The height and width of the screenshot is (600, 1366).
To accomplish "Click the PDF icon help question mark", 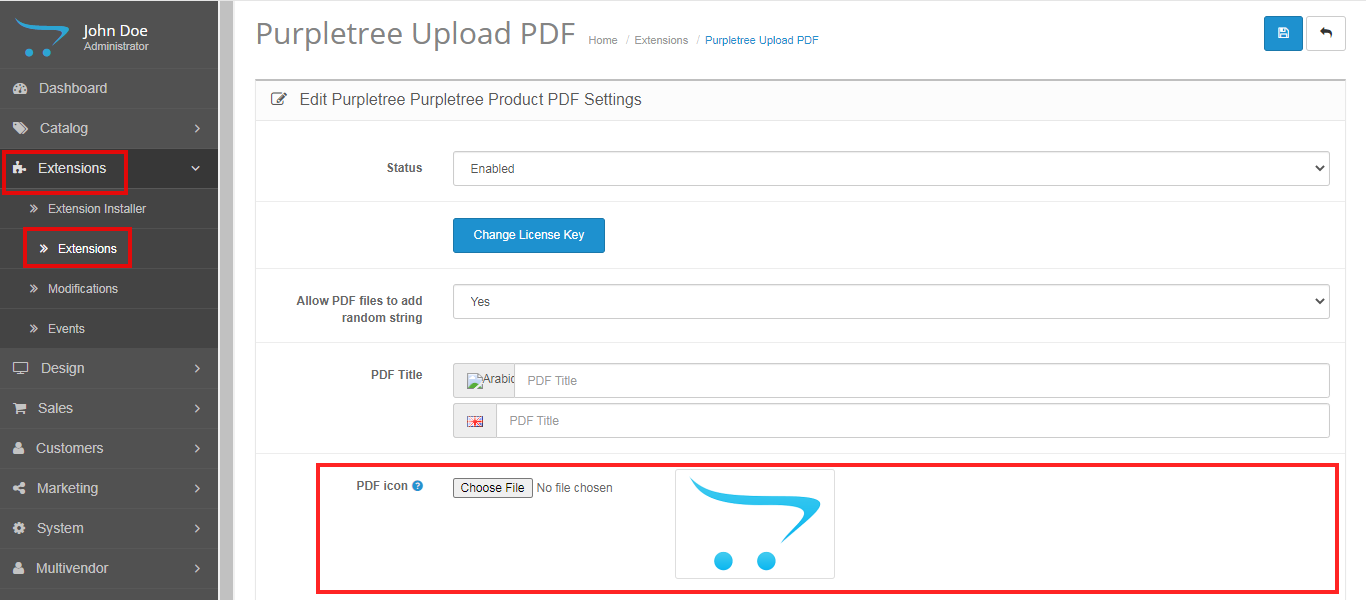I will [x=418, y=486].
